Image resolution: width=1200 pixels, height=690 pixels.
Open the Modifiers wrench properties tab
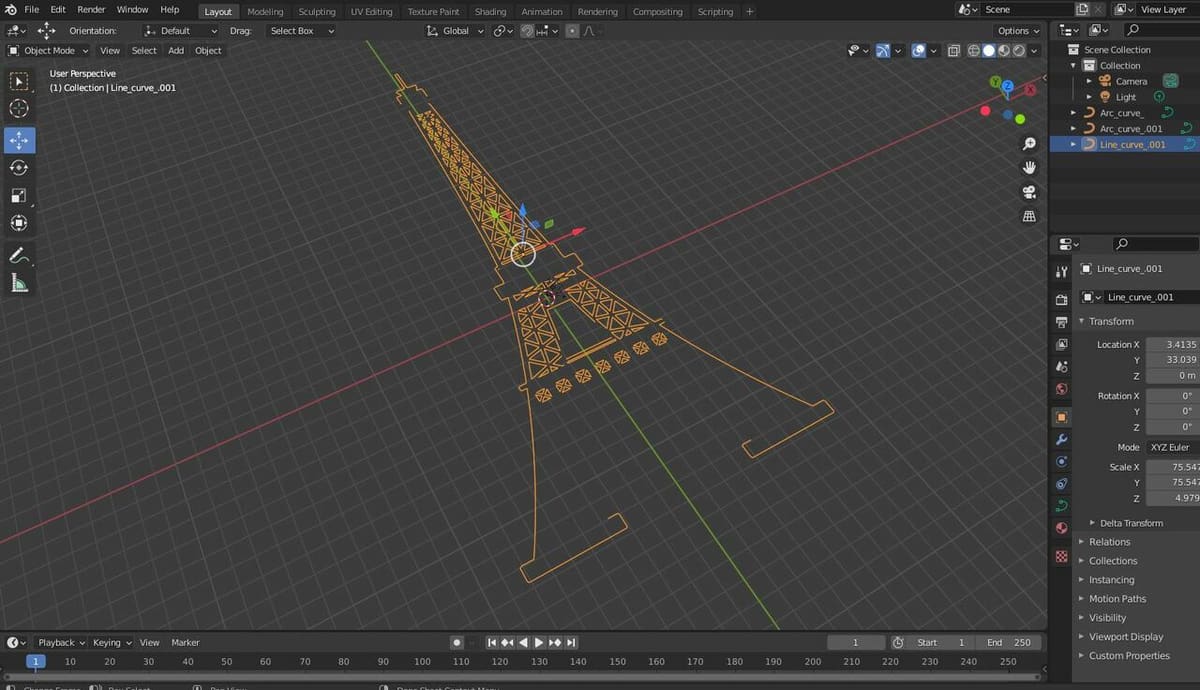1062,439
